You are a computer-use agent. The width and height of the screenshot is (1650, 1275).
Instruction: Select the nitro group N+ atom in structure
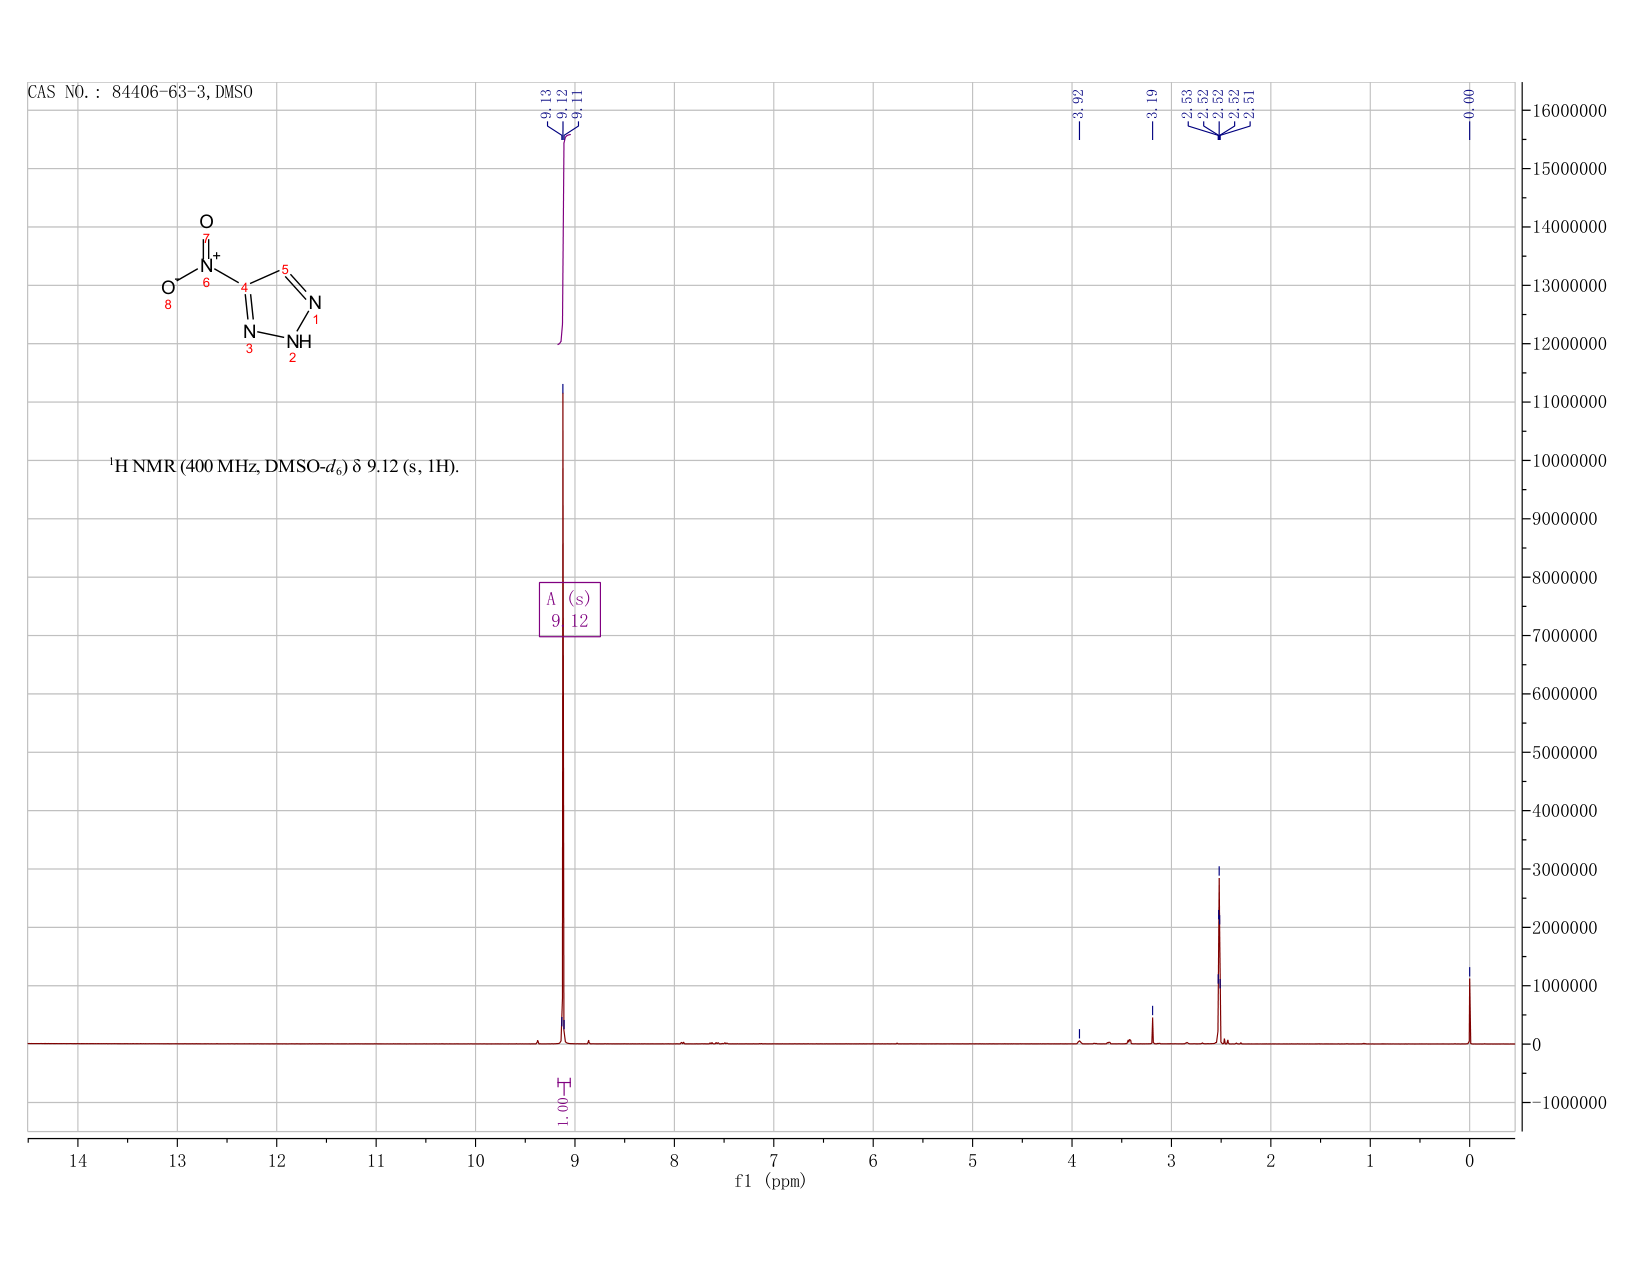pos(208,265)
